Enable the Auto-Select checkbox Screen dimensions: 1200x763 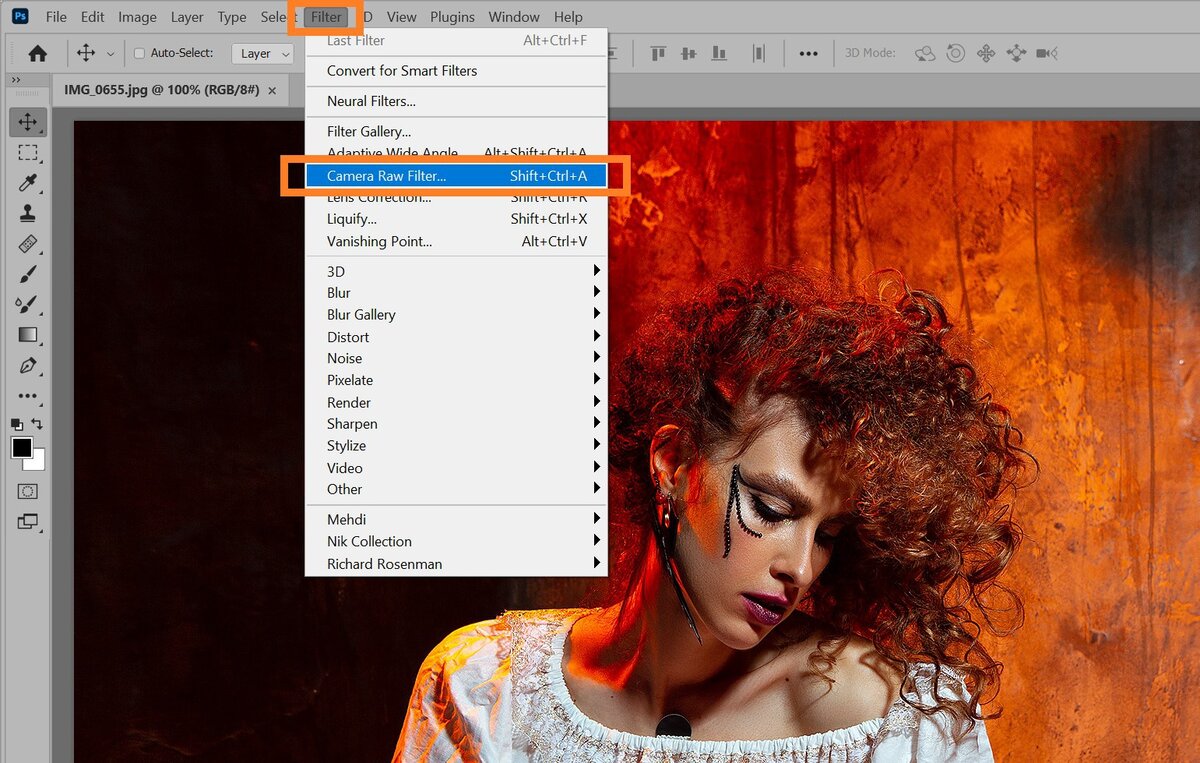[x=139, y=54]
